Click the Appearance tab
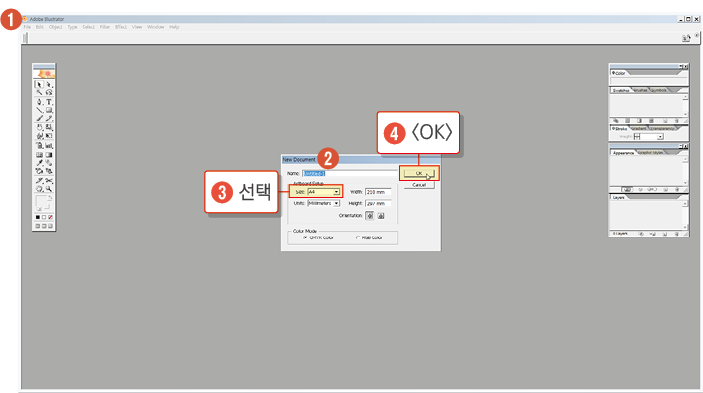The width and height of the screenshot is (703, 393). pyautogui.click(x=623, y=153)
